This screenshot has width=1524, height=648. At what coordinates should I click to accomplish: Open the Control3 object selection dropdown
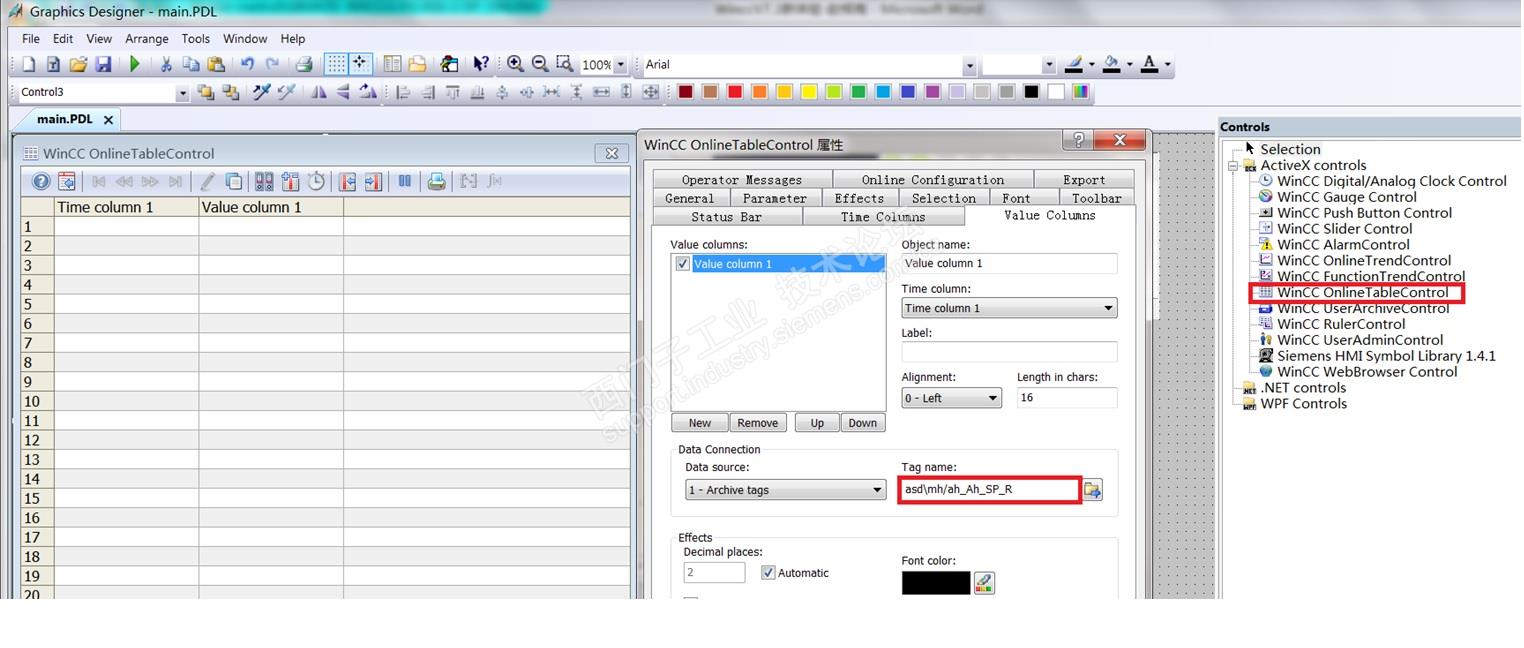click(182, 93)
